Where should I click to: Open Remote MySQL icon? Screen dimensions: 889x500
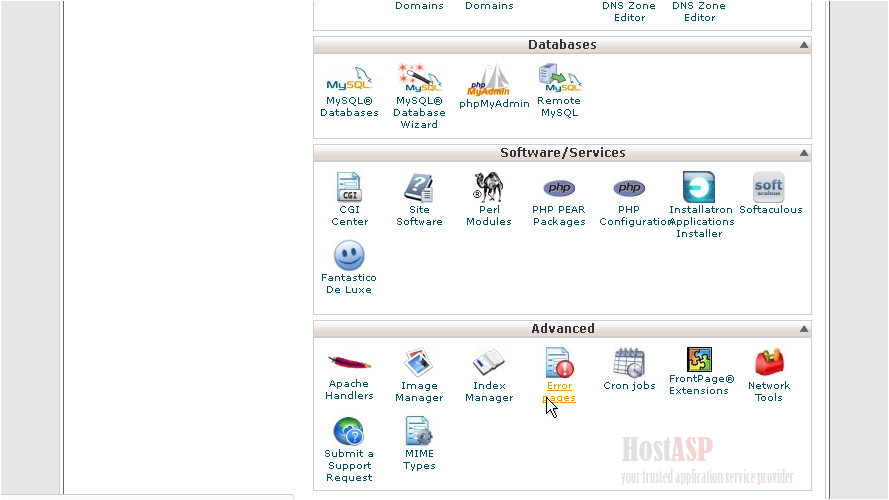click(x=559, y=78)
